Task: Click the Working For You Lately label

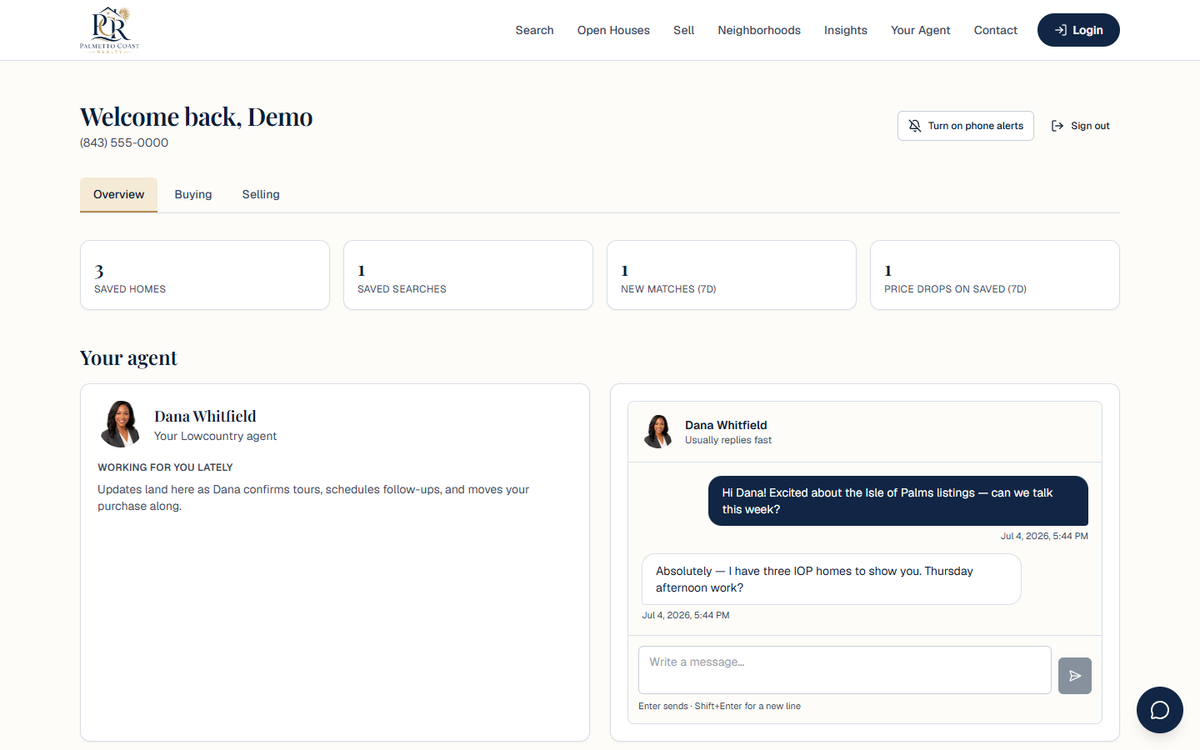Action: (165, 467)
